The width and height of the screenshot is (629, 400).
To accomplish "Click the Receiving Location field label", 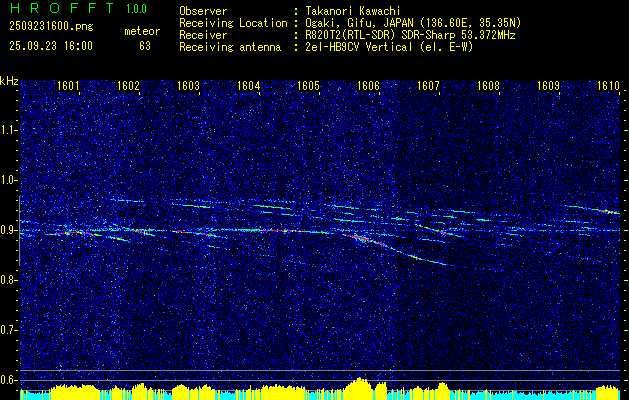I will pyautogui.click(x=233, y=23).
